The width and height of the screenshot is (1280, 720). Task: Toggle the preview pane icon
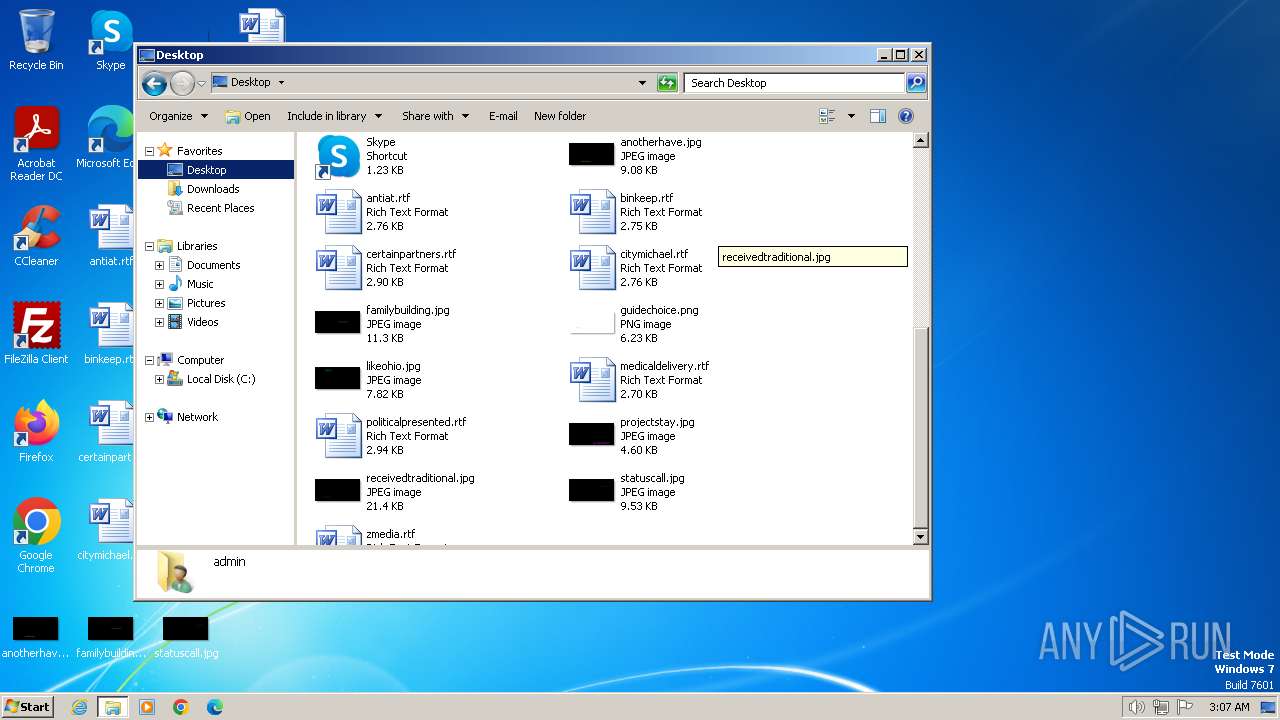pyautogui.click(x=877, y=116)
